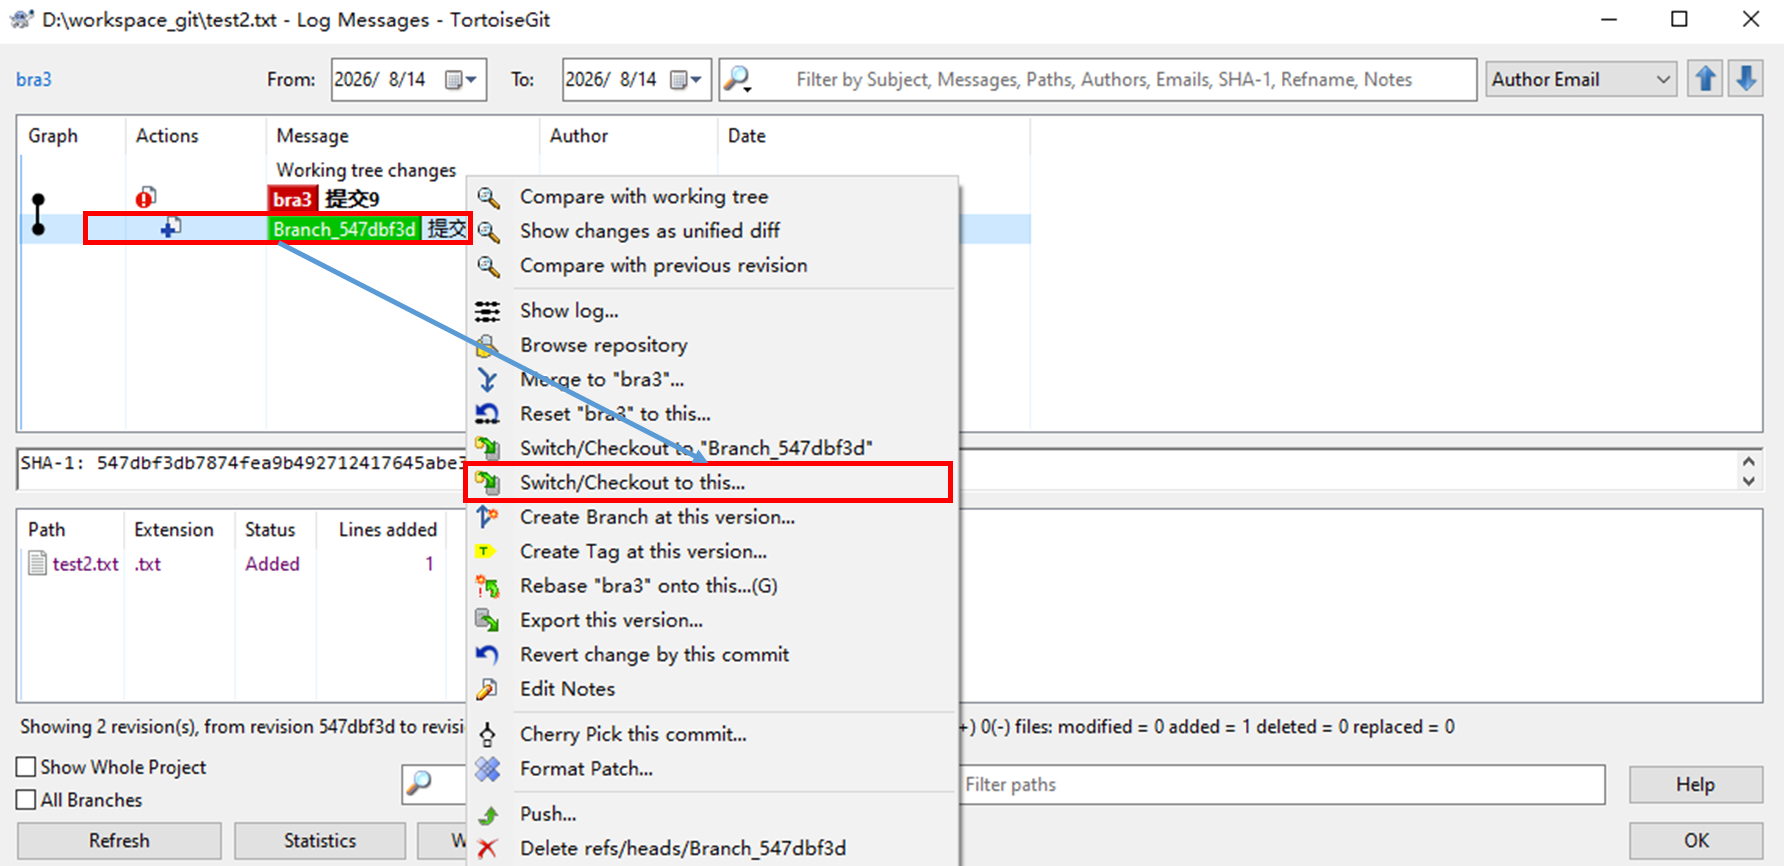Click the Branch_547dbf3d green branch label
The height and width of the screenshot is (866, 1784).
click(x=344, y=229)
